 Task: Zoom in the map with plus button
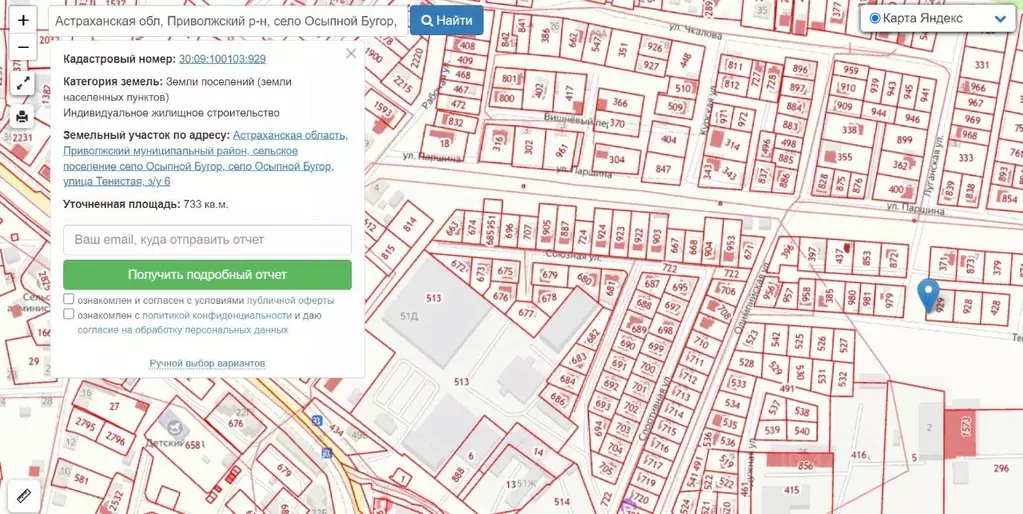(x=23, y=20)
